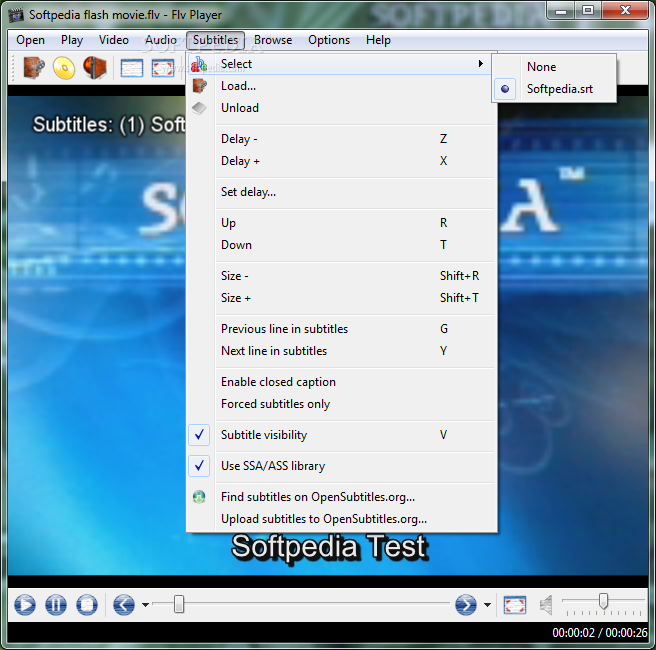The height and width of the screenshot is (650, 656).
Task: Go to Next line in subtitles
Action: tap(341, 351)
